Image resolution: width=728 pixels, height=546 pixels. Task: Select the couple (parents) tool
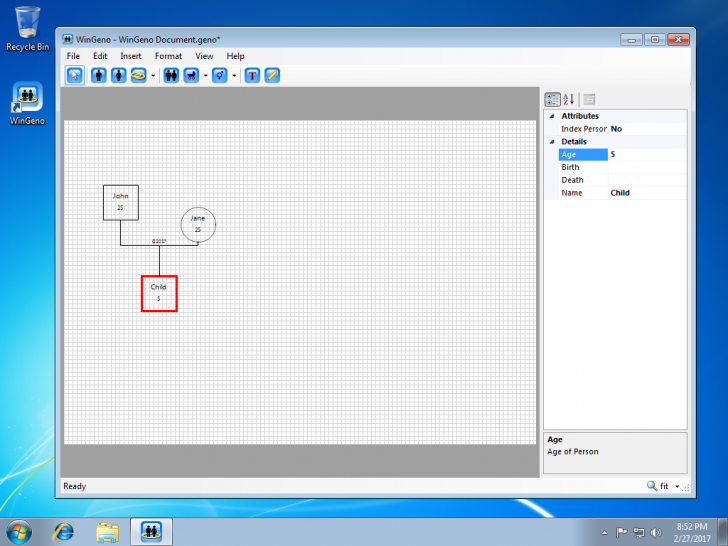[171, 75]
